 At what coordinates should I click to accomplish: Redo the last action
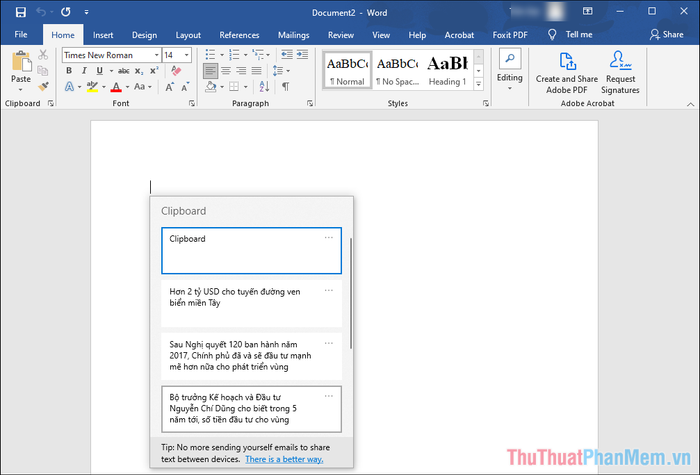pyautogui.click(x=66, y=12)
